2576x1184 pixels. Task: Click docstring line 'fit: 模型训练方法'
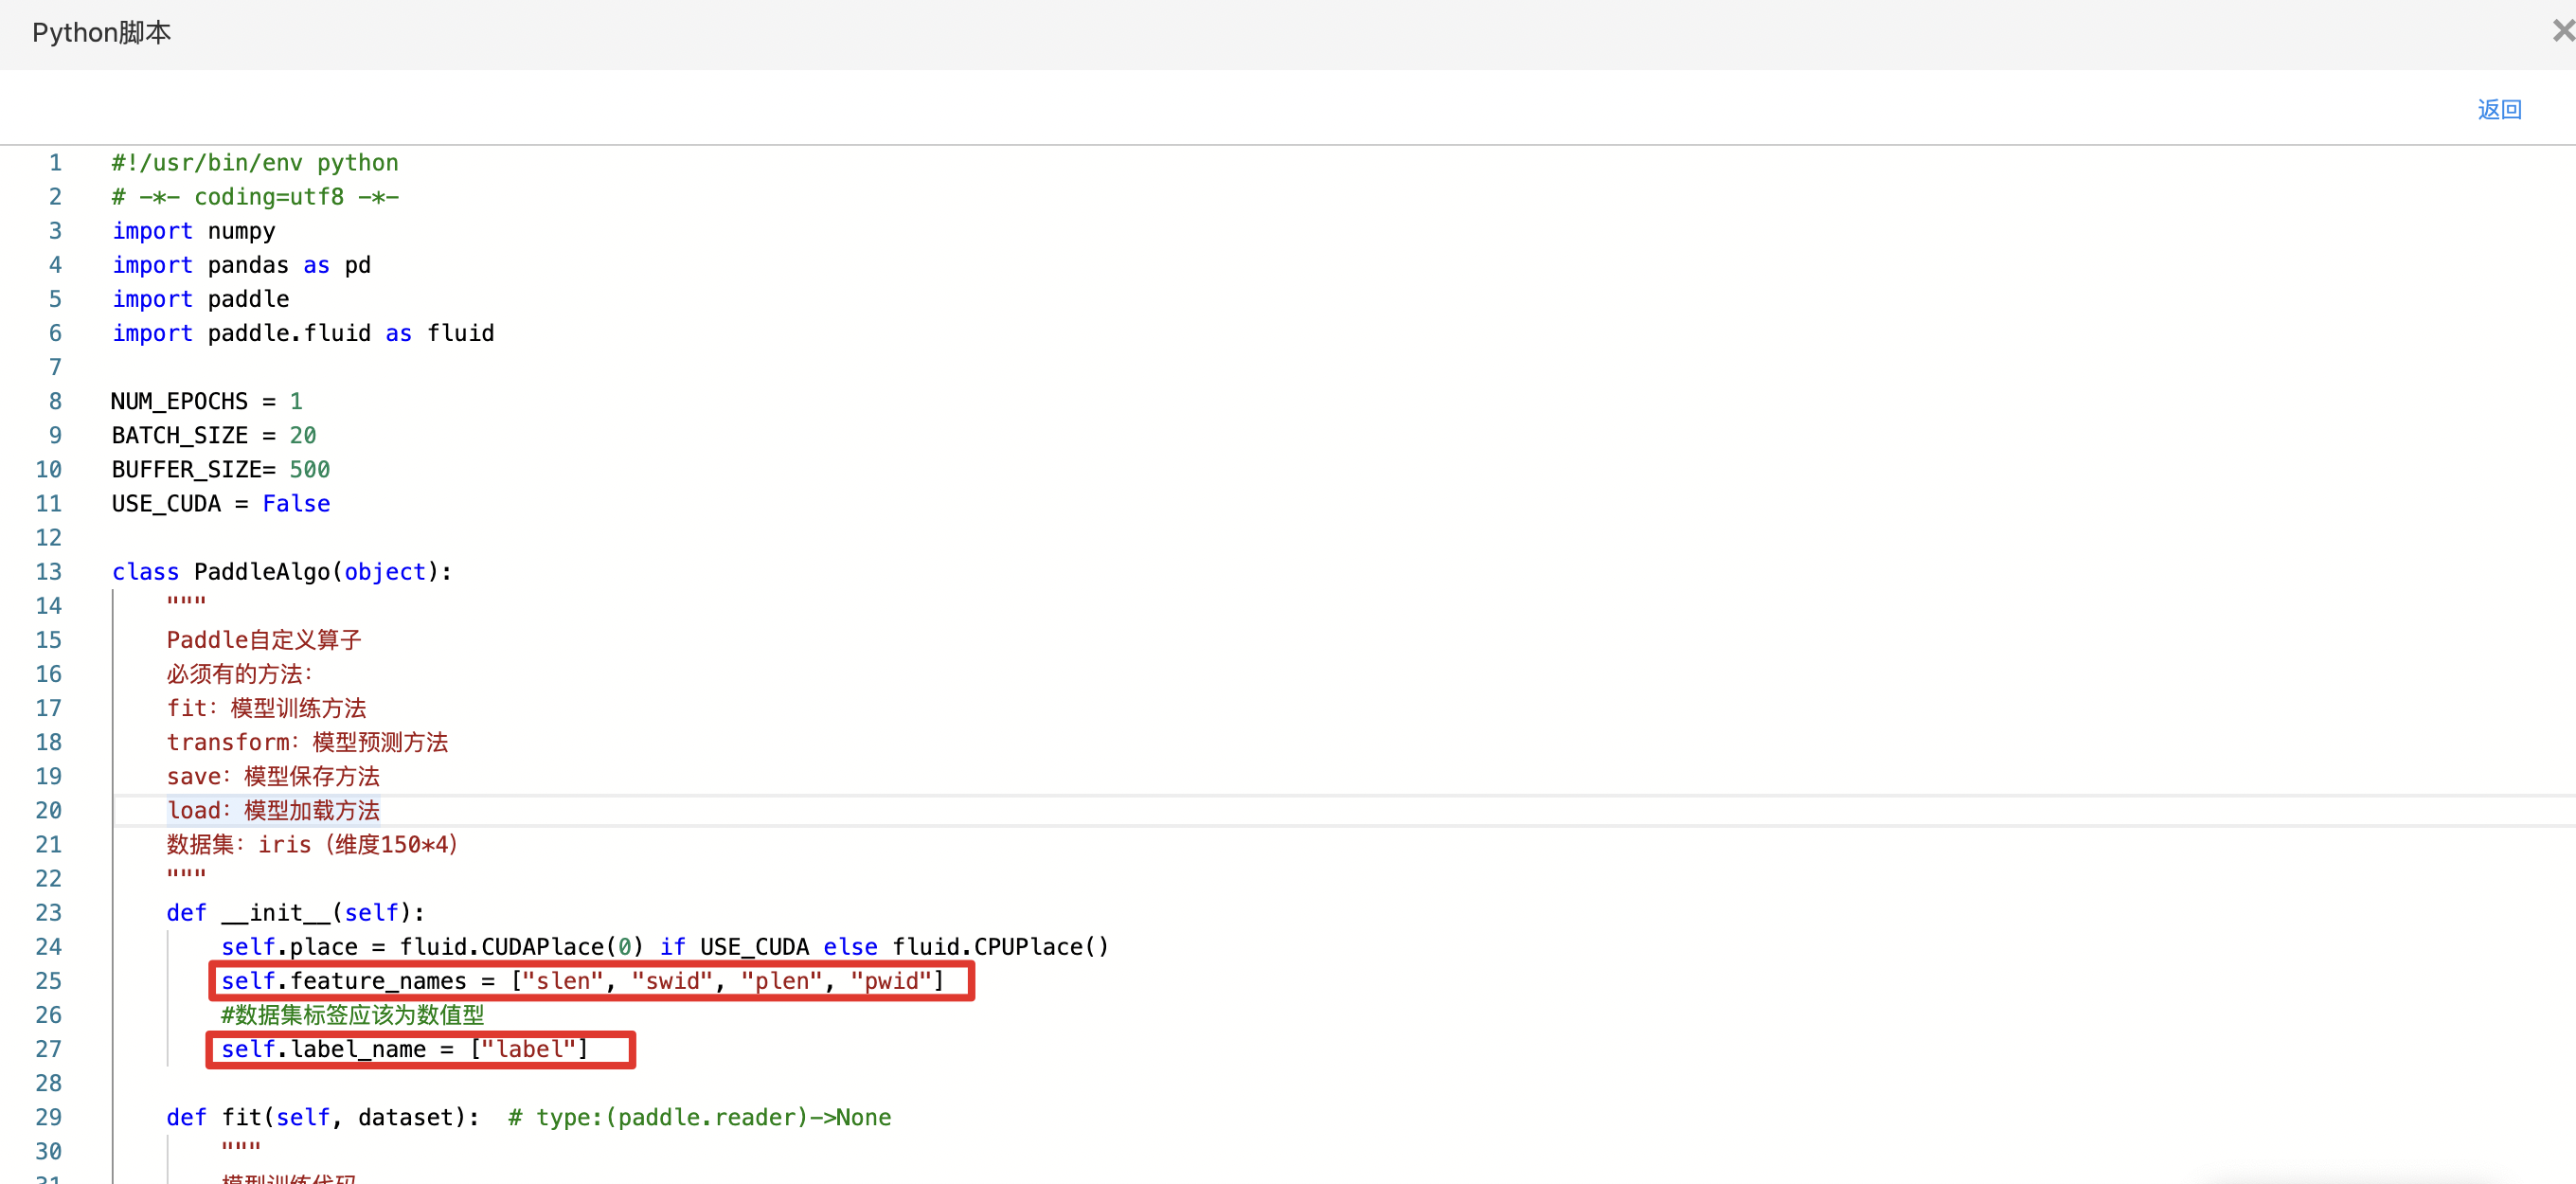click(266, 707)
